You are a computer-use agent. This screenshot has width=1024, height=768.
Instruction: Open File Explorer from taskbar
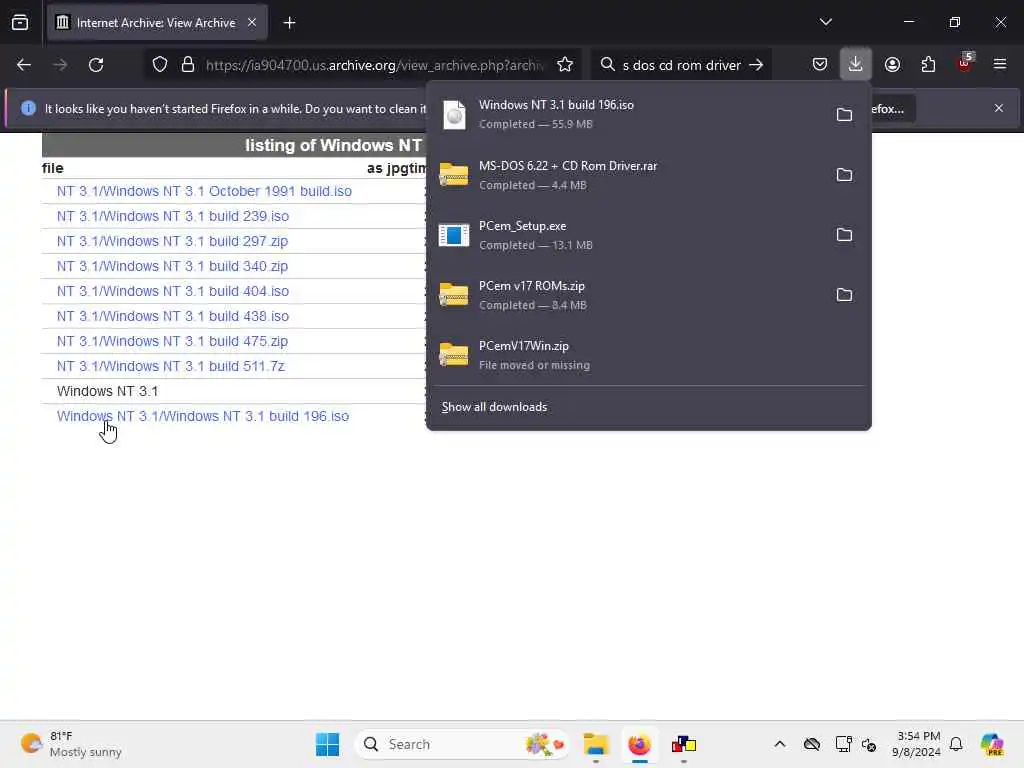tap(596, 744)
